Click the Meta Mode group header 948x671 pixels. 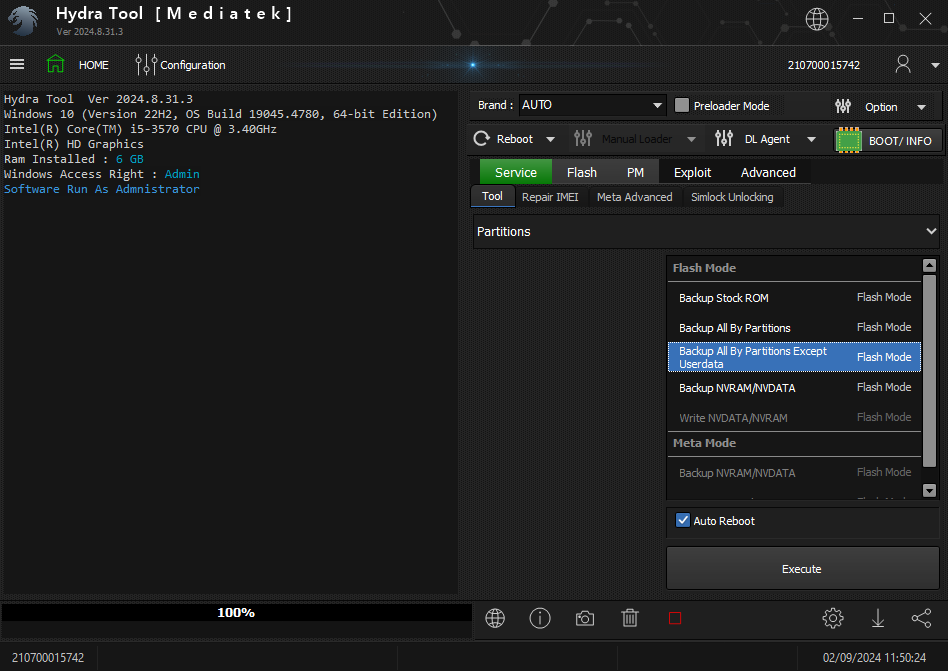coord(794,443)
